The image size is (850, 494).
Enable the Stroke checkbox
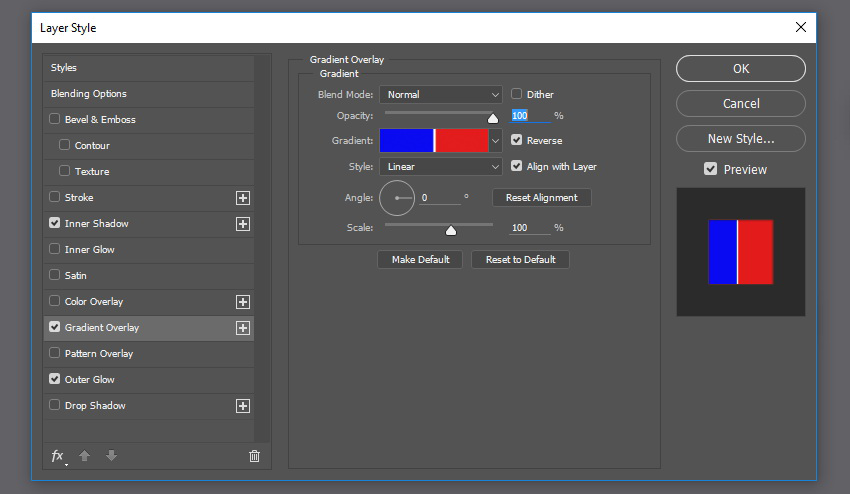(54, 197)
